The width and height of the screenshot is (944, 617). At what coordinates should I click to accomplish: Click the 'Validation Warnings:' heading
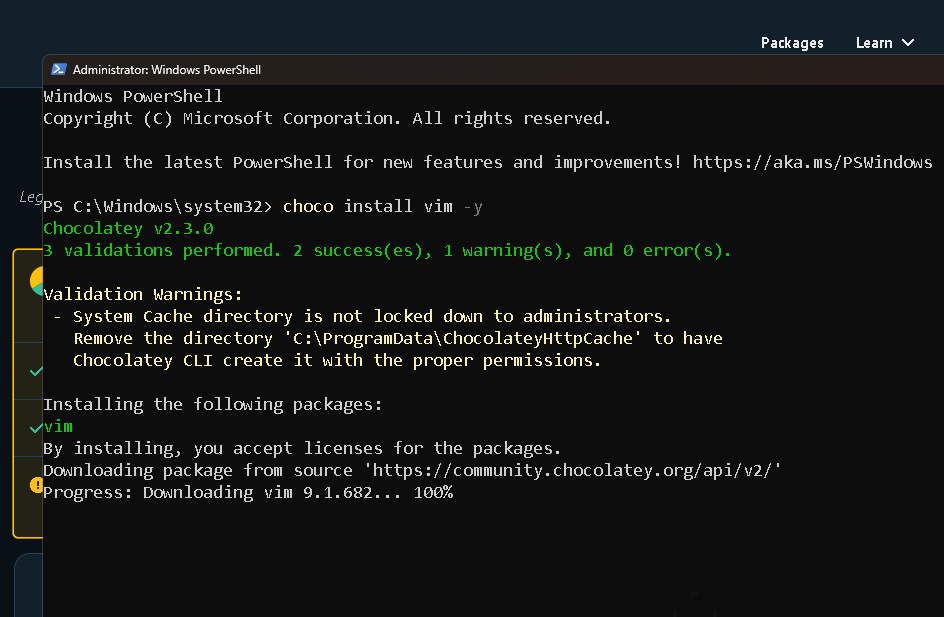click(x=143, y=294)
